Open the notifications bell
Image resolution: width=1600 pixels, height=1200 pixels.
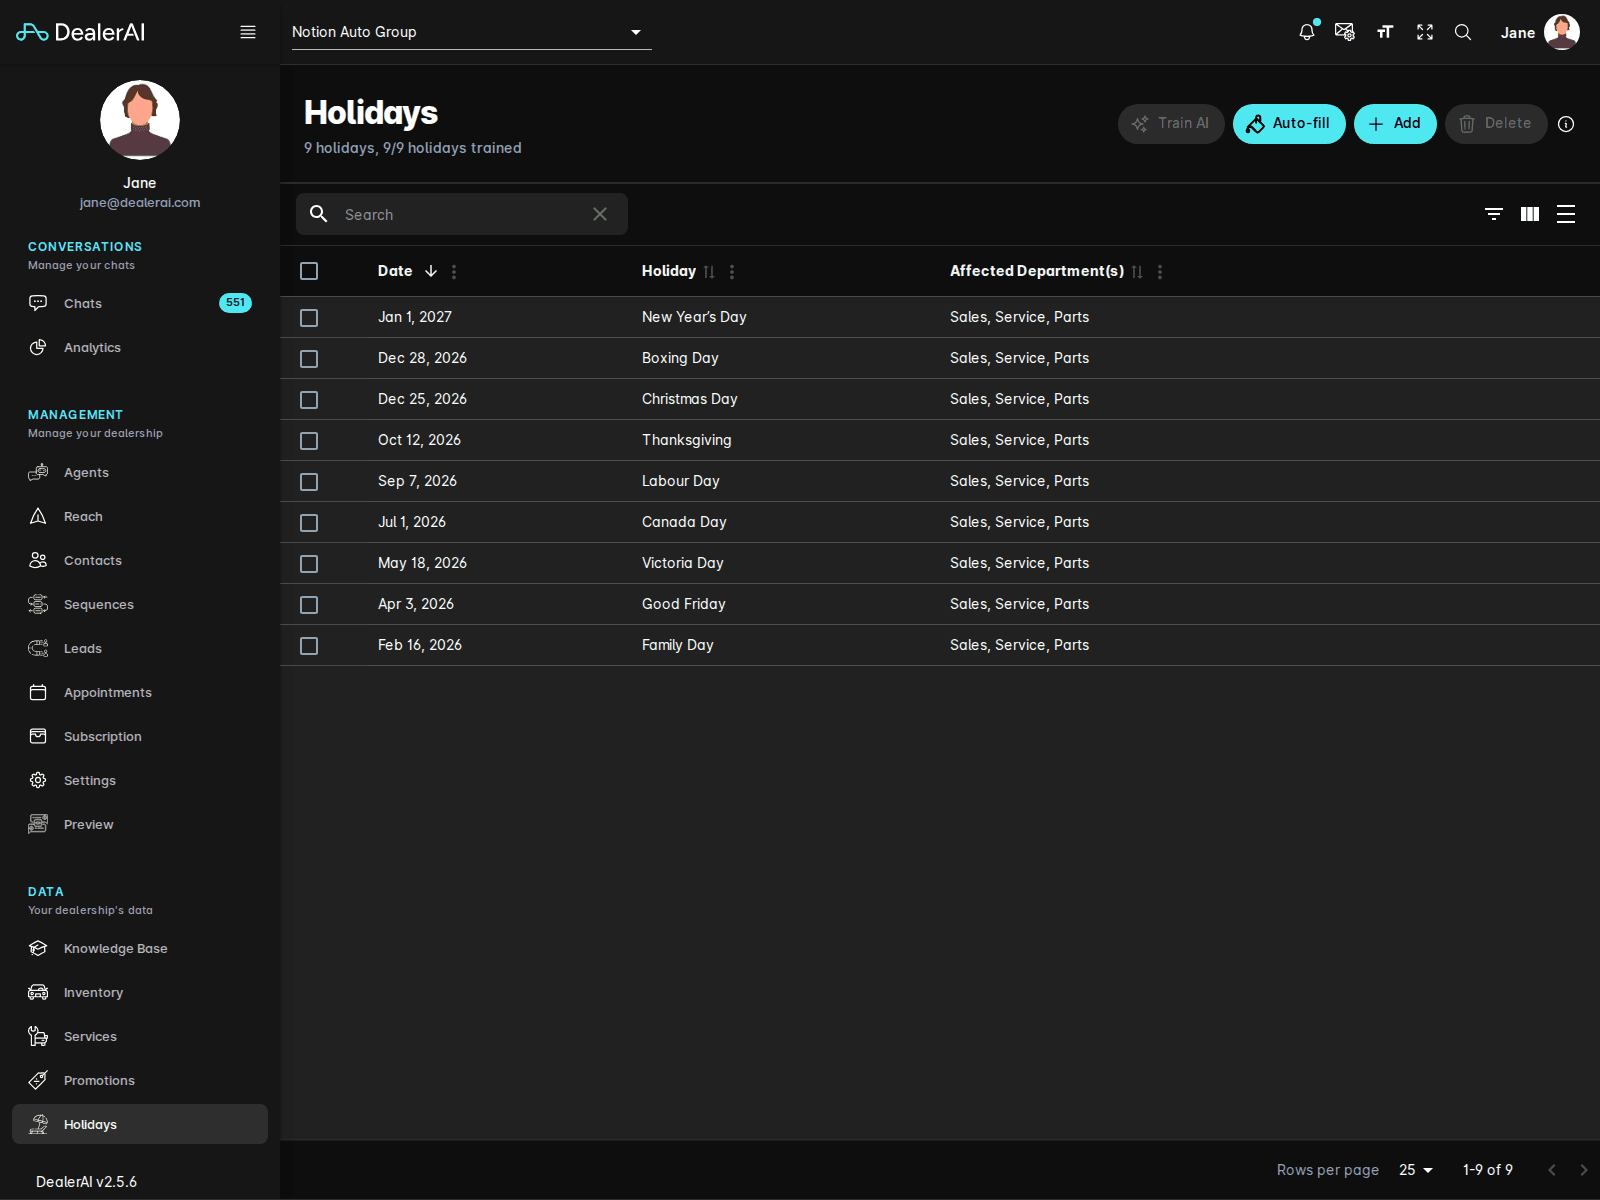point(1307,32)
